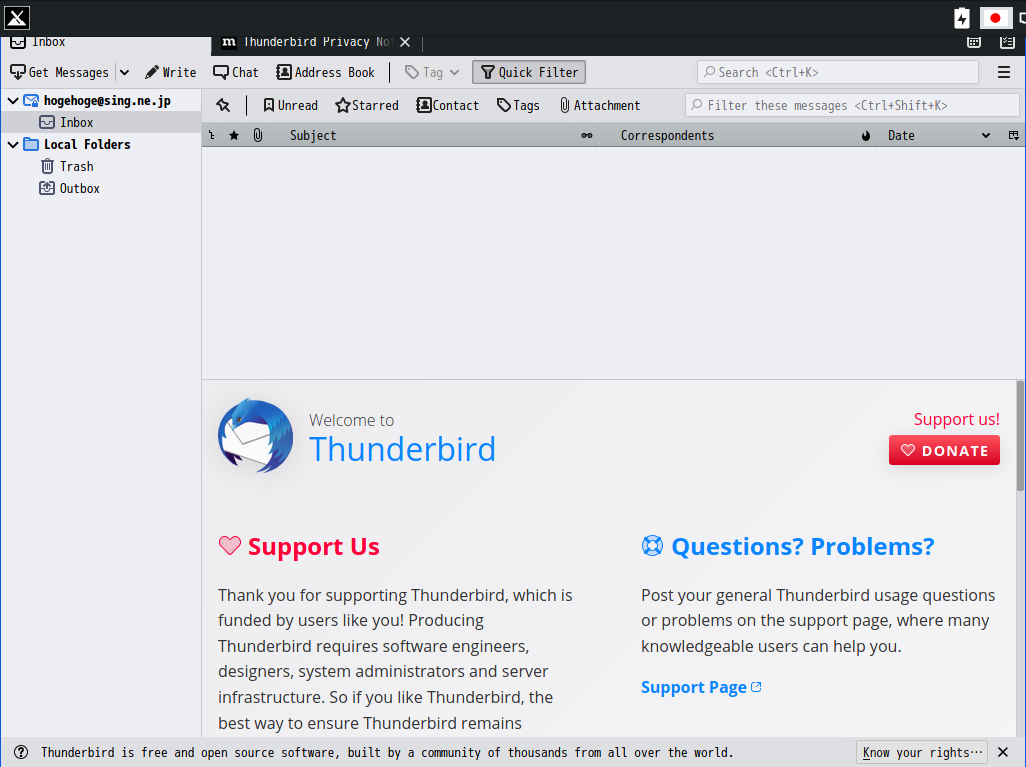This screenshot has height=767, width=1026.
Task: Open the Tag dropdown in toolbar
Action: pos(432,72)
